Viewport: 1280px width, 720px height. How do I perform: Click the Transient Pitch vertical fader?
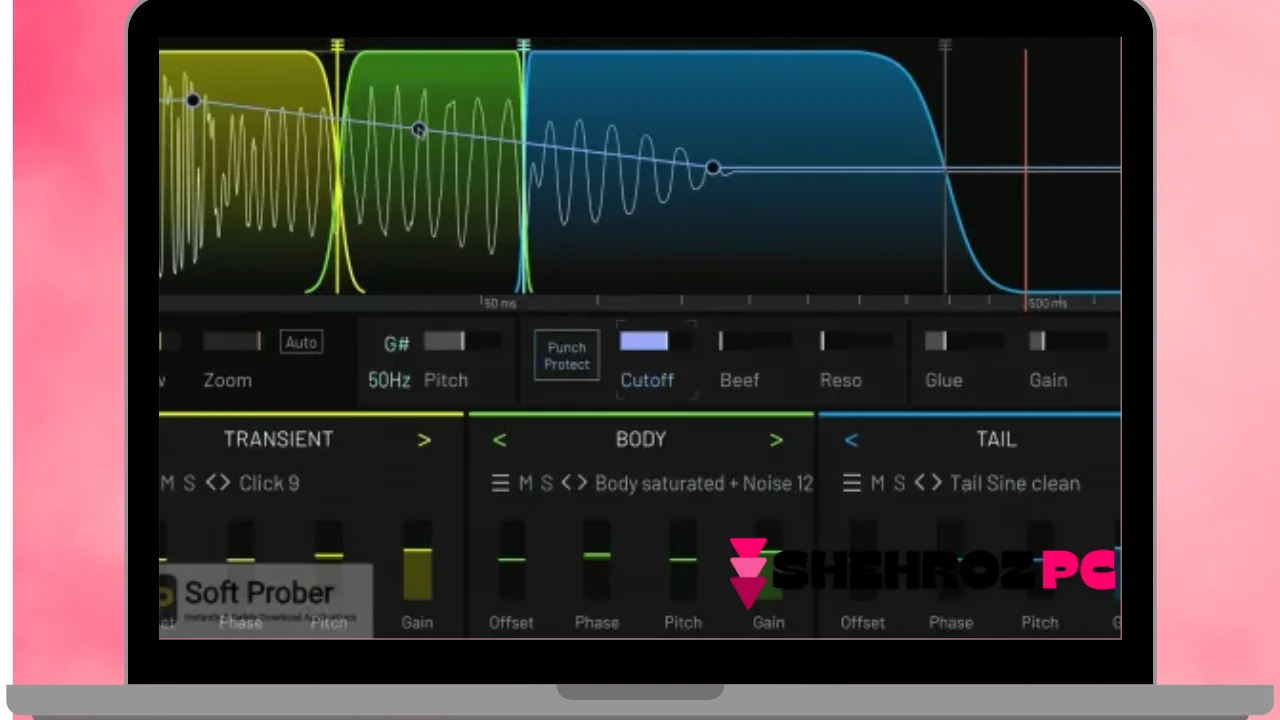point(329,560)
